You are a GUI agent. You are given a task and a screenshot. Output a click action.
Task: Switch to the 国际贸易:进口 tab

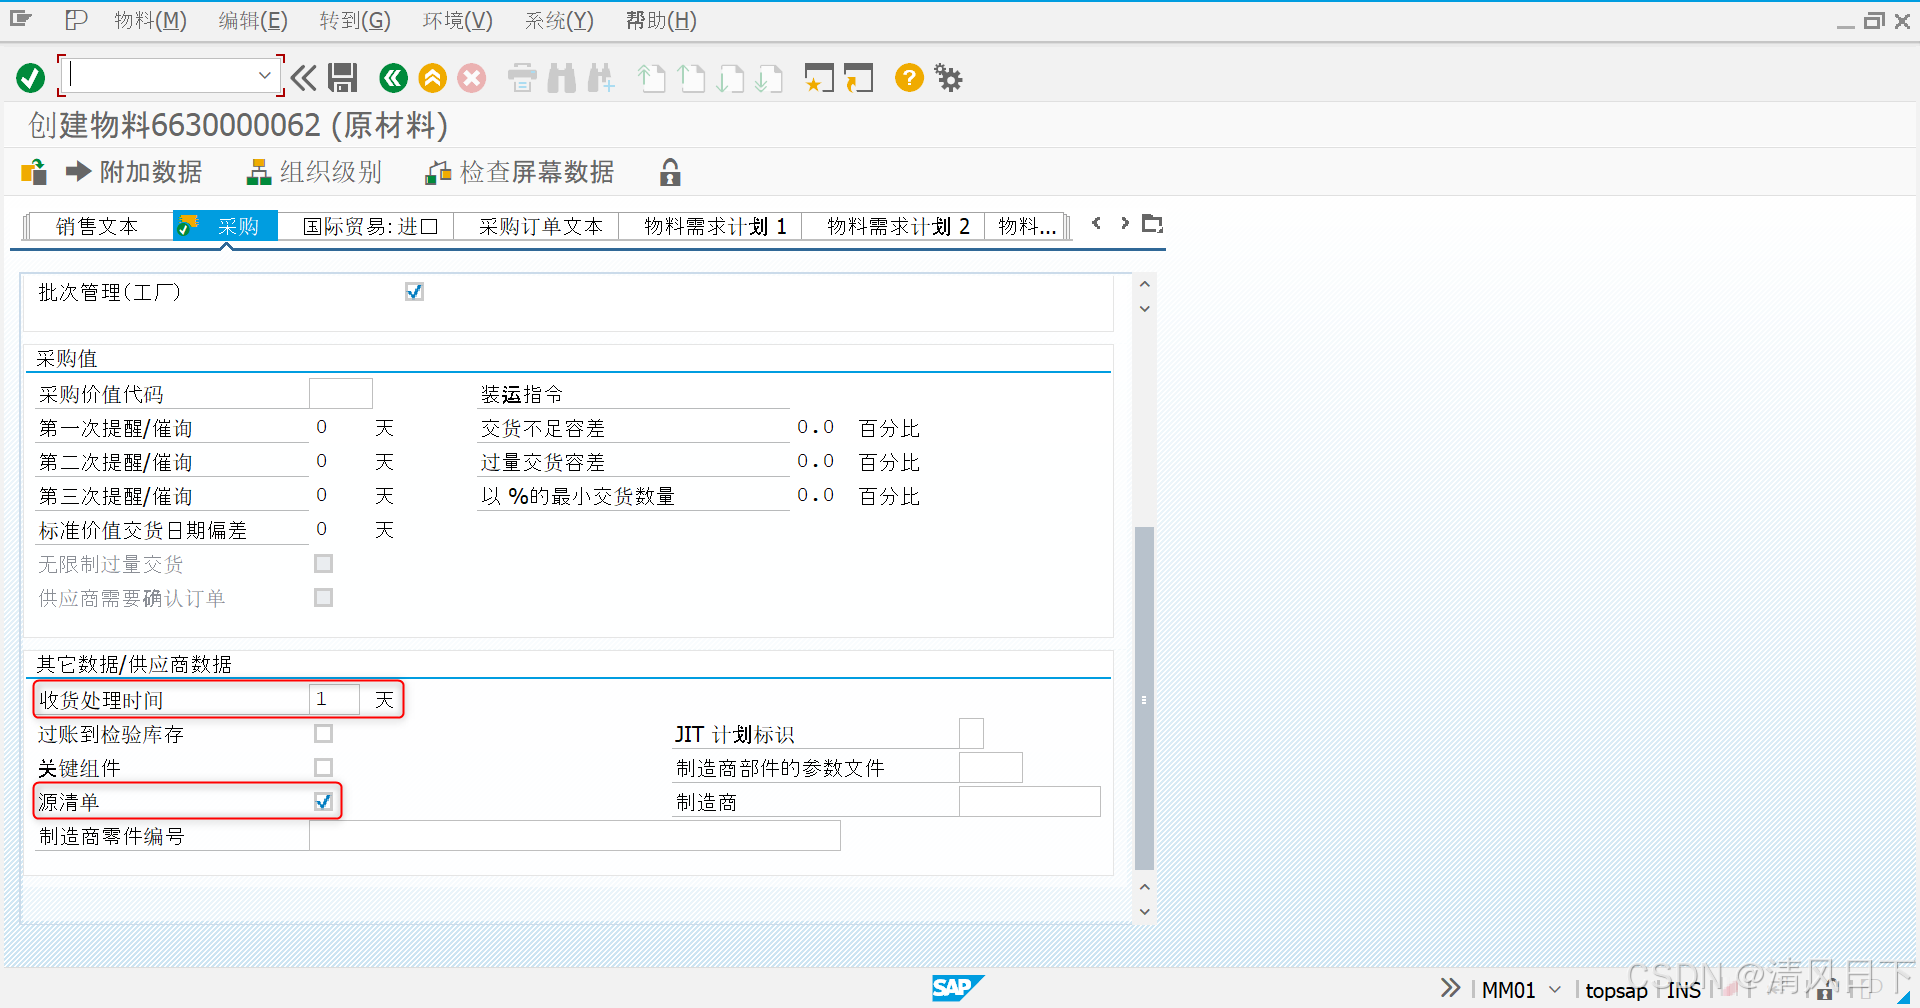pyautogui.click(x=369, y=225)
